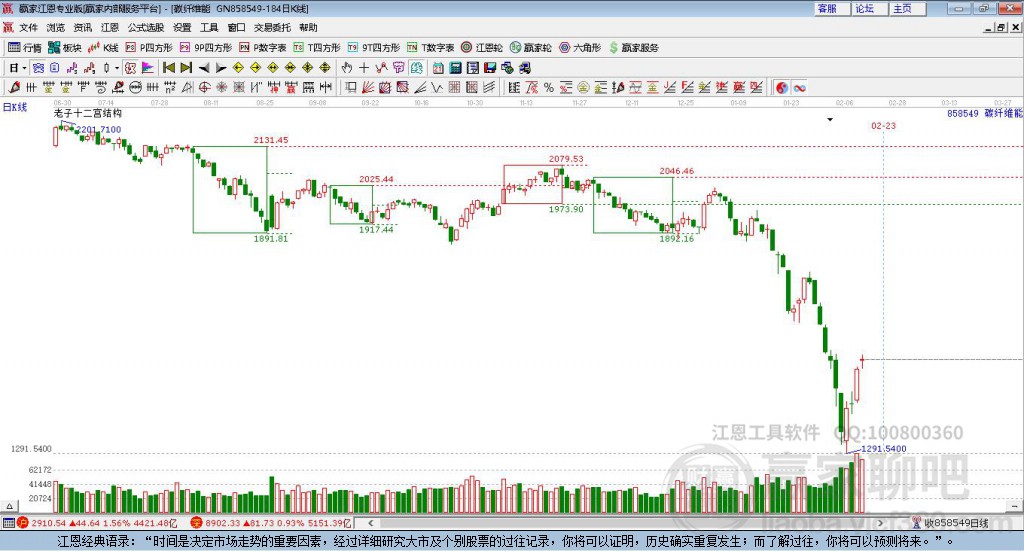Select the Gann fan lines tool

point(368,87)
